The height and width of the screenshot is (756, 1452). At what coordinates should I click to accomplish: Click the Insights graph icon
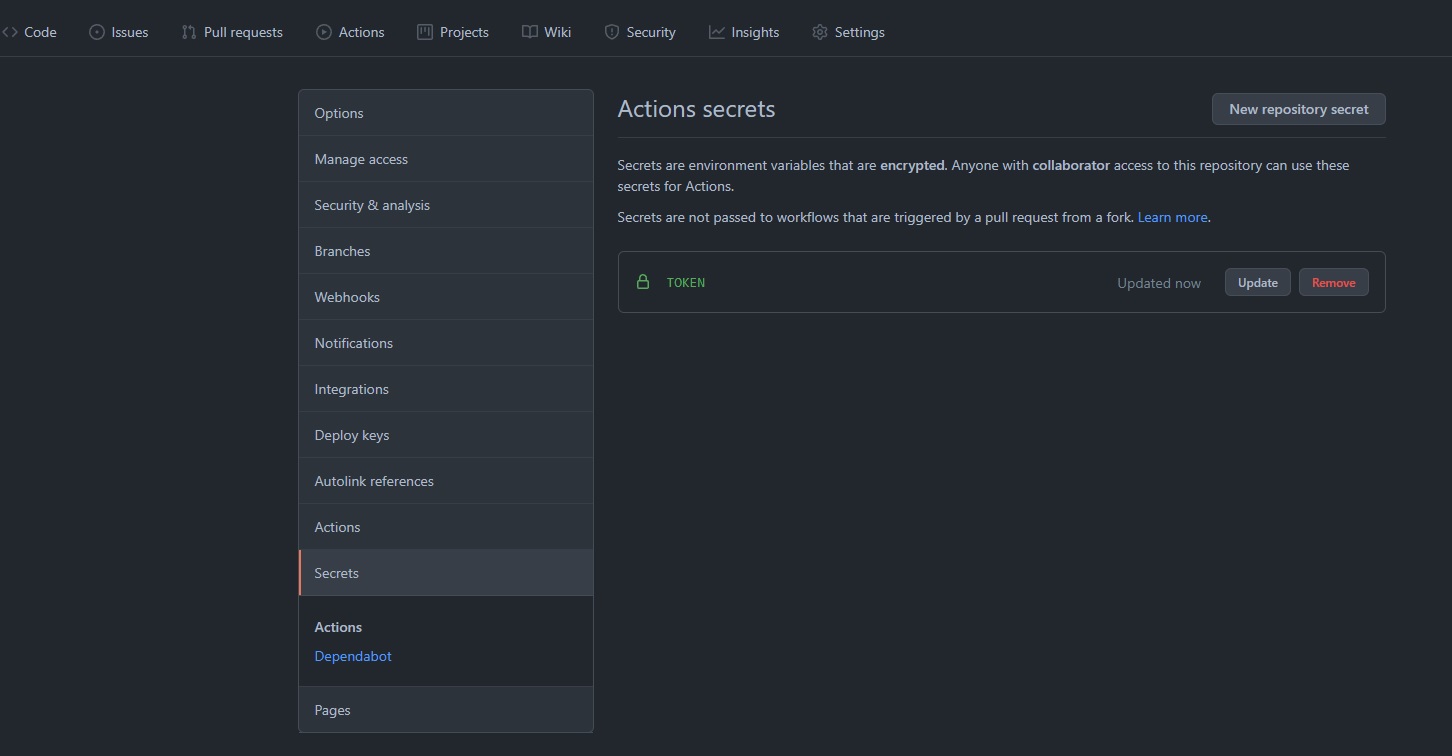717,32
